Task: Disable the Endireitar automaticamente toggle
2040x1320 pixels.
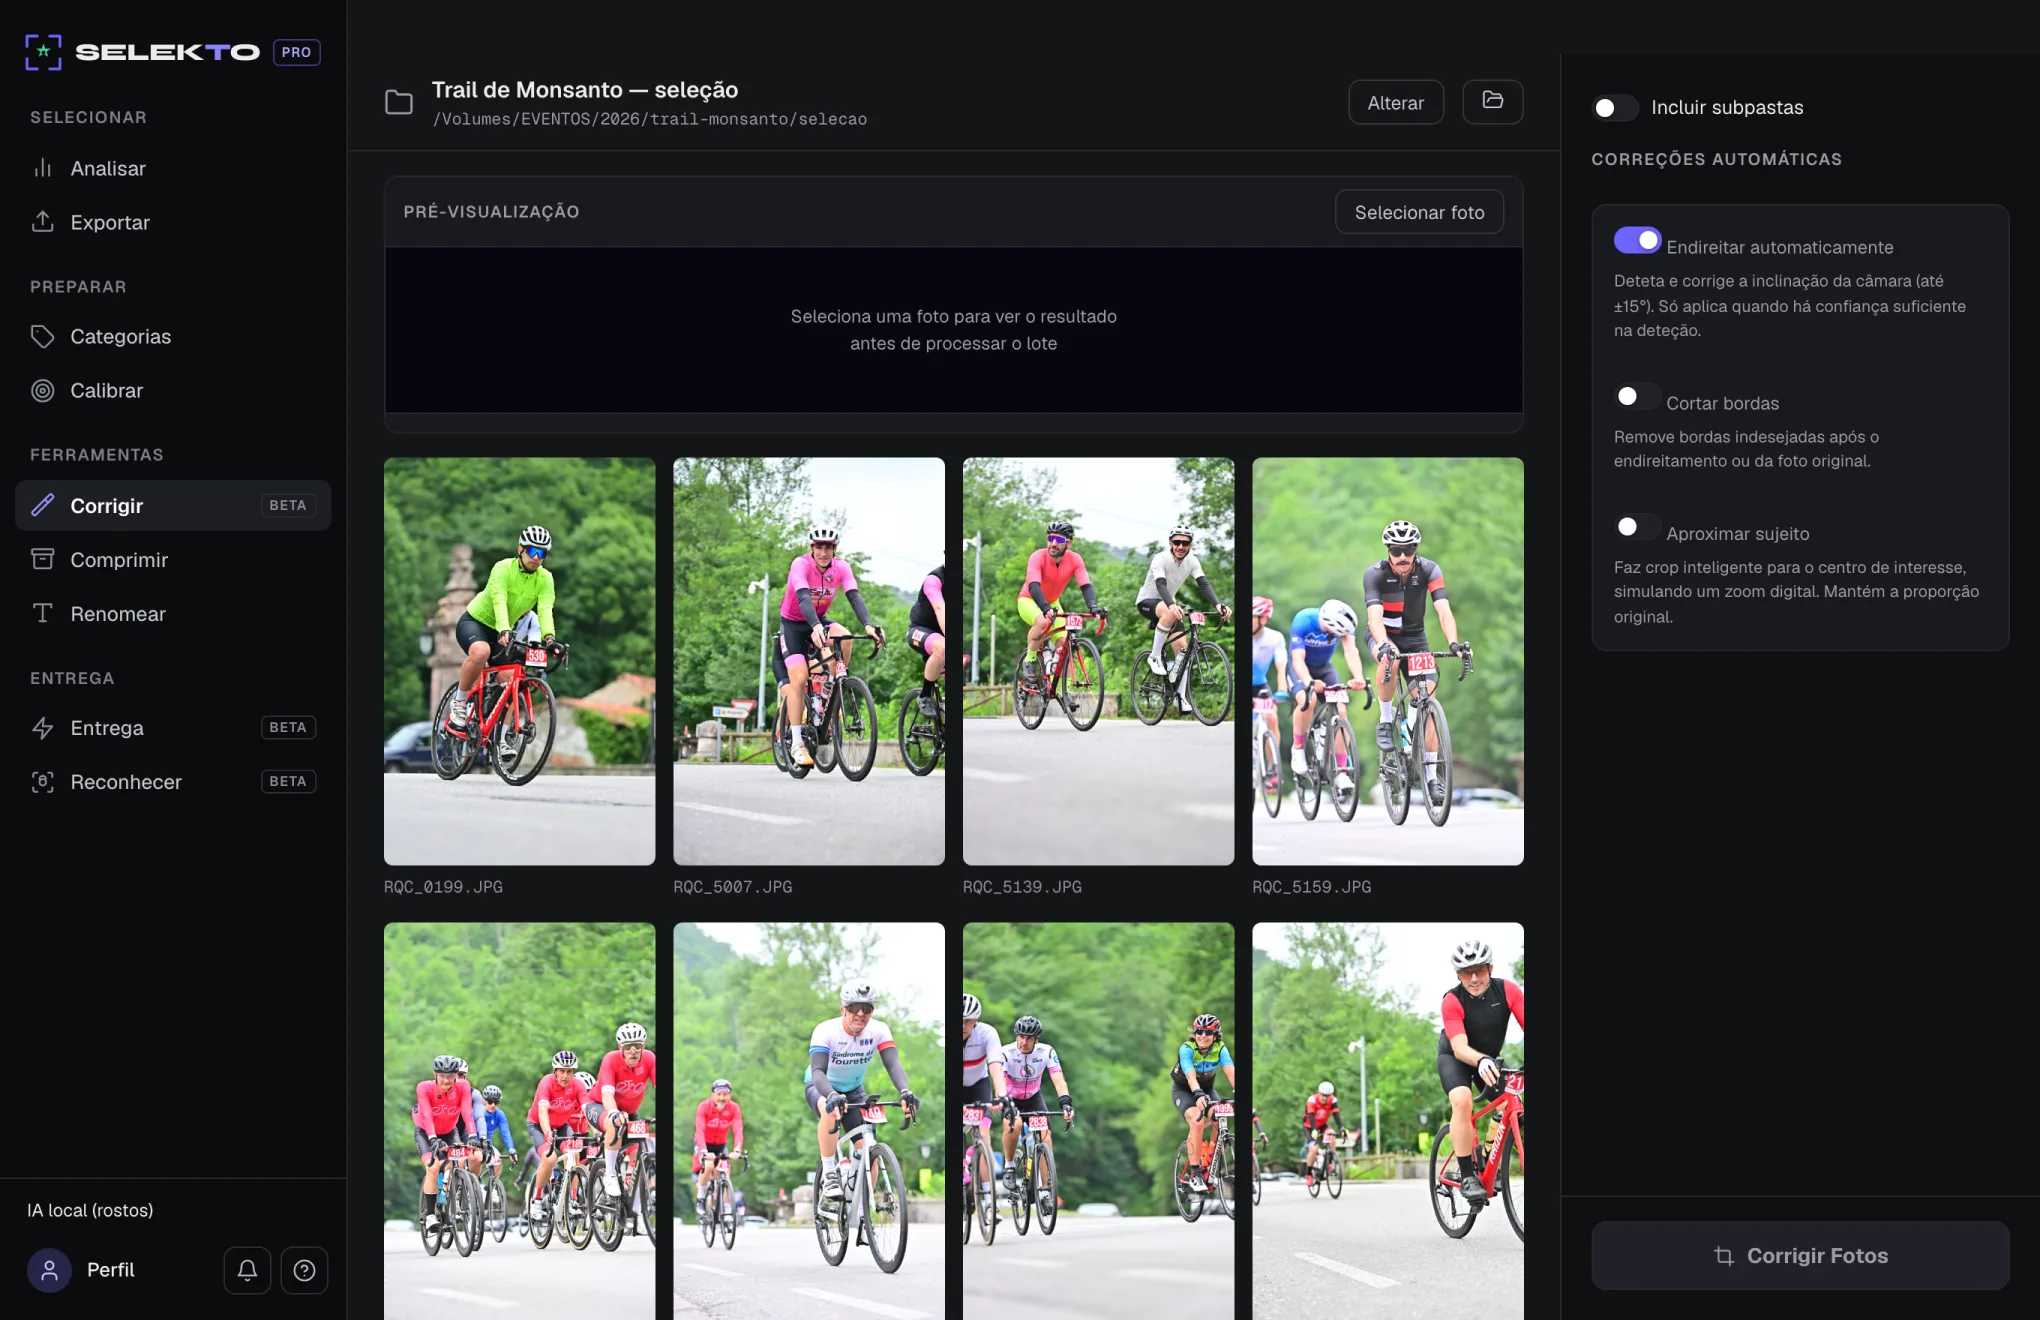Action: coord(1637,240)
